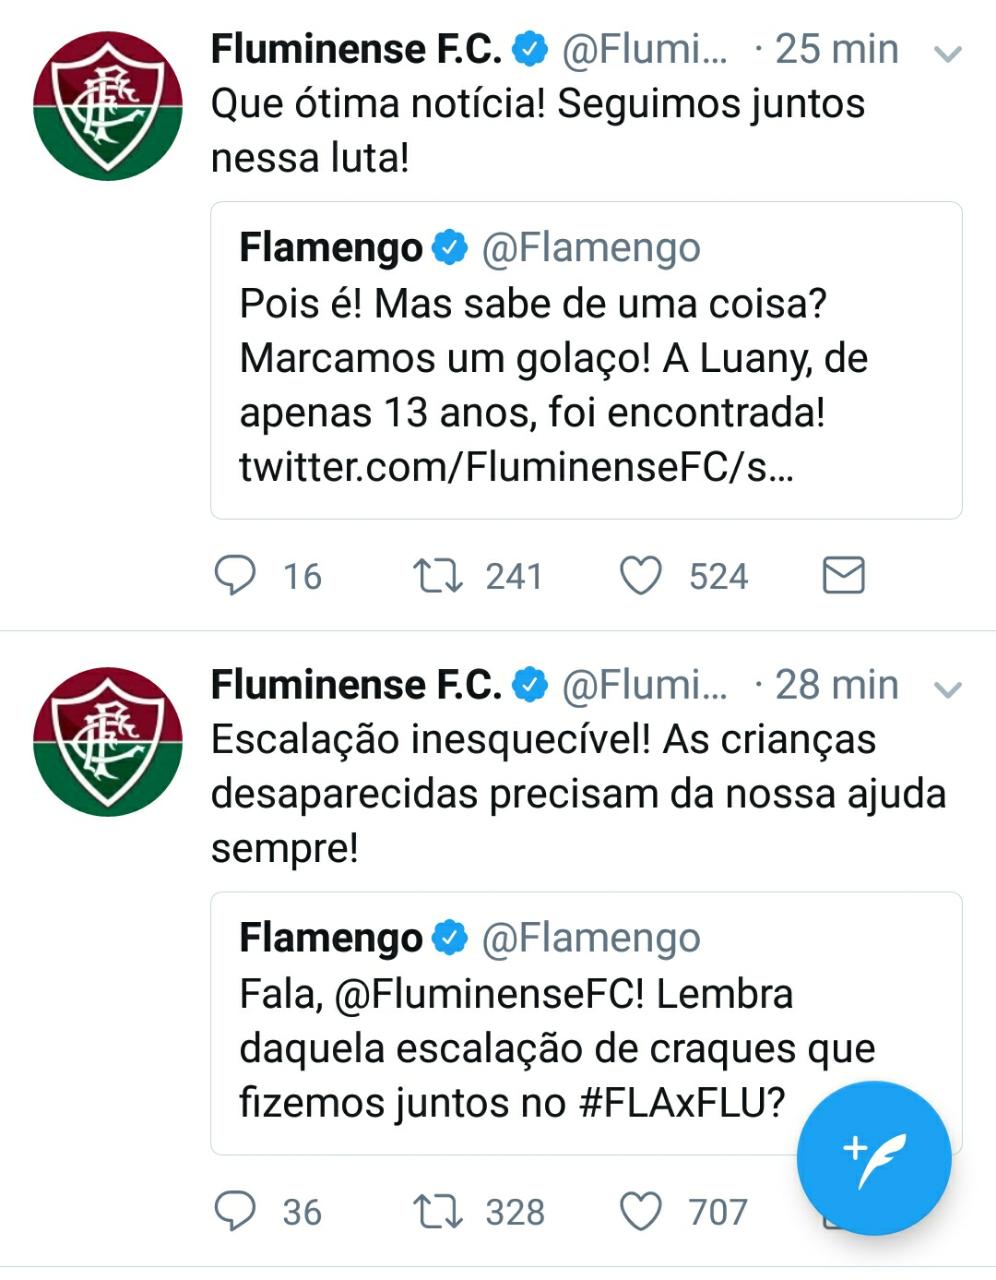Open Fluminense avatar on the second tweet
996x1280 pixels.
(x=108, y=742)
